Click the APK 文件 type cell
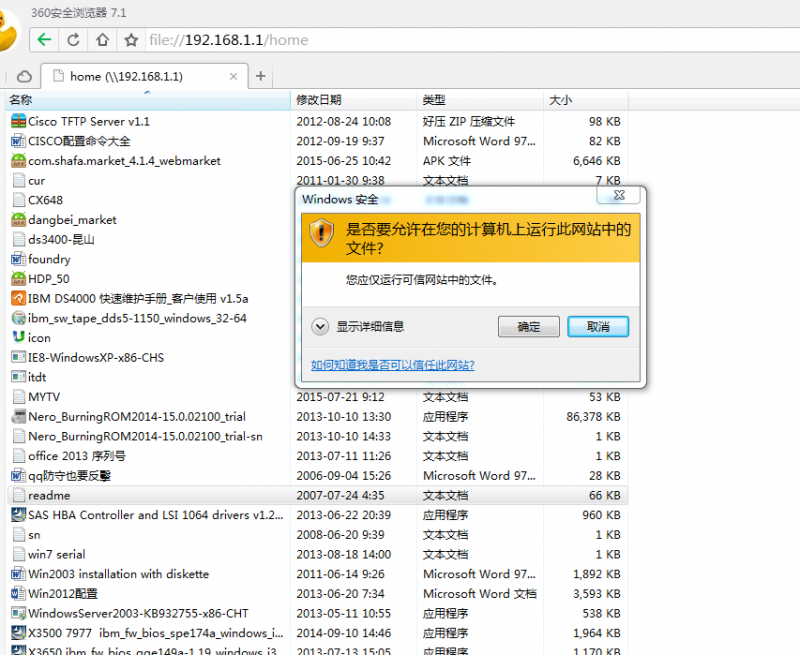The height and width of the screenshot is (655, 800). (447, 161)
